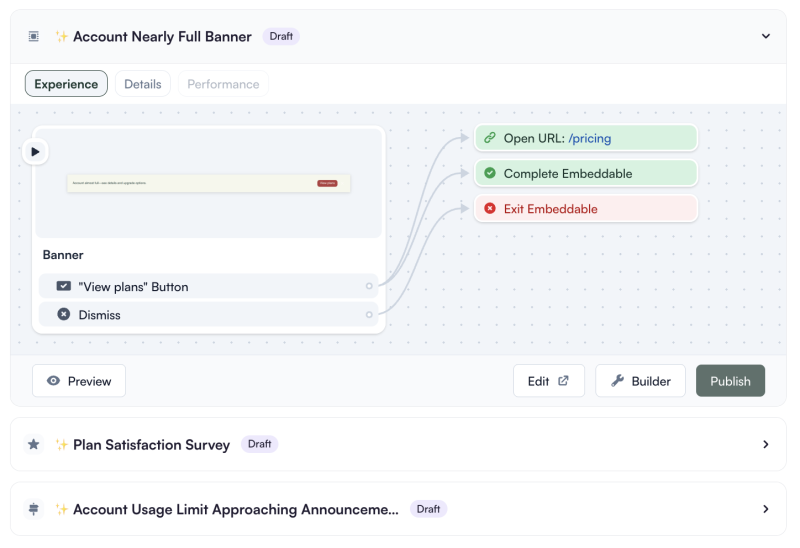Click the sparkle icon next to Account Usage Limit Approaching
800x548 pixels.
click(x=62, y=509)
